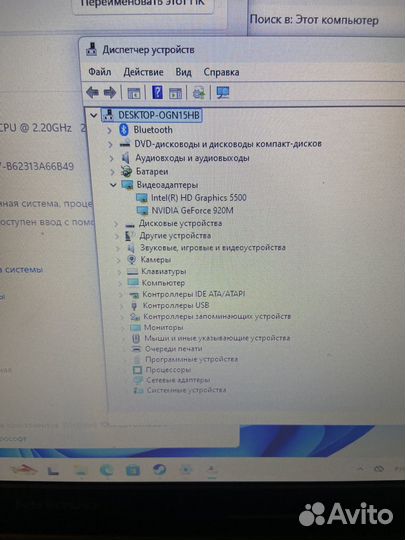Expand DVD-дисководы и дисководы компакт-дисков
405x540 pixels.
[x=110, y=144]
